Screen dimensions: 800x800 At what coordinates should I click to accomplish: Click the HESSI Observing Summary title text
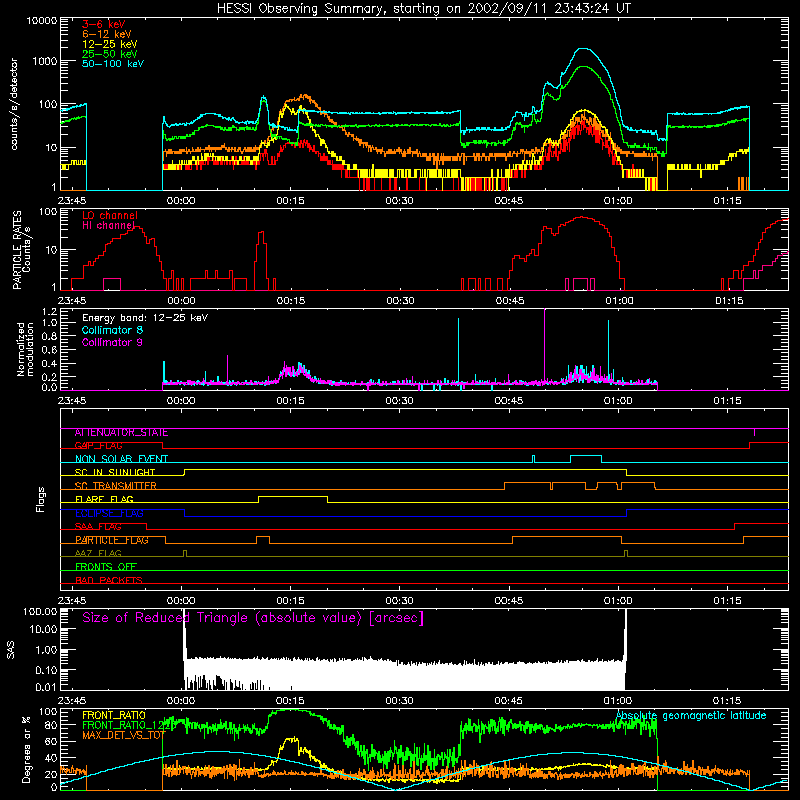coord(423,9)
